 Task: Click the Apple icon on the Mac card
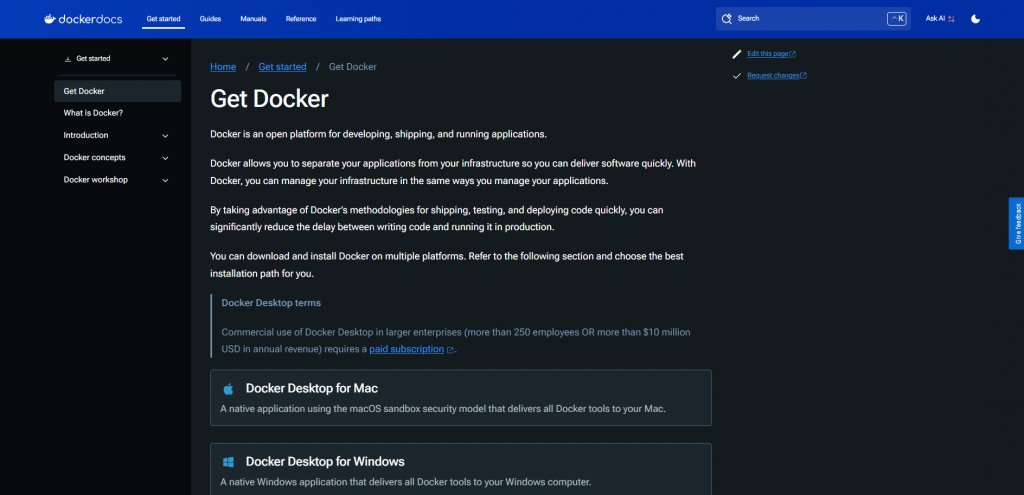[228, 389]
